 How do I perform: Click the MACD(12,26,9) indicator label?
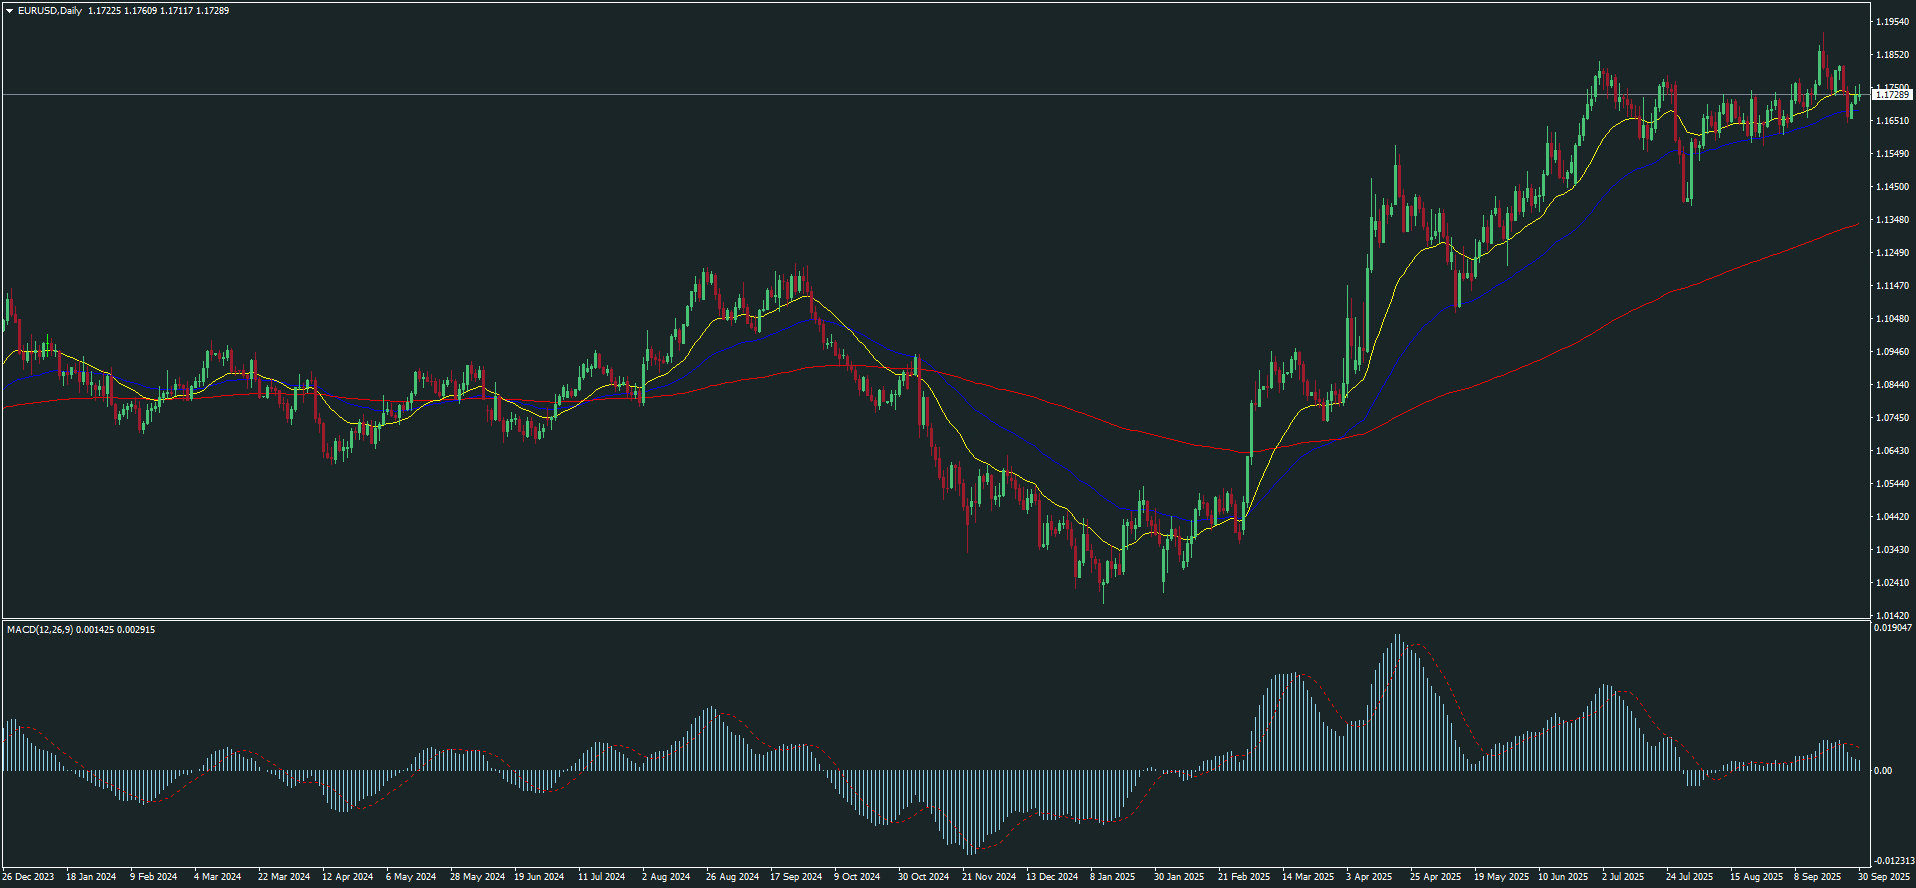pos(40,630)
